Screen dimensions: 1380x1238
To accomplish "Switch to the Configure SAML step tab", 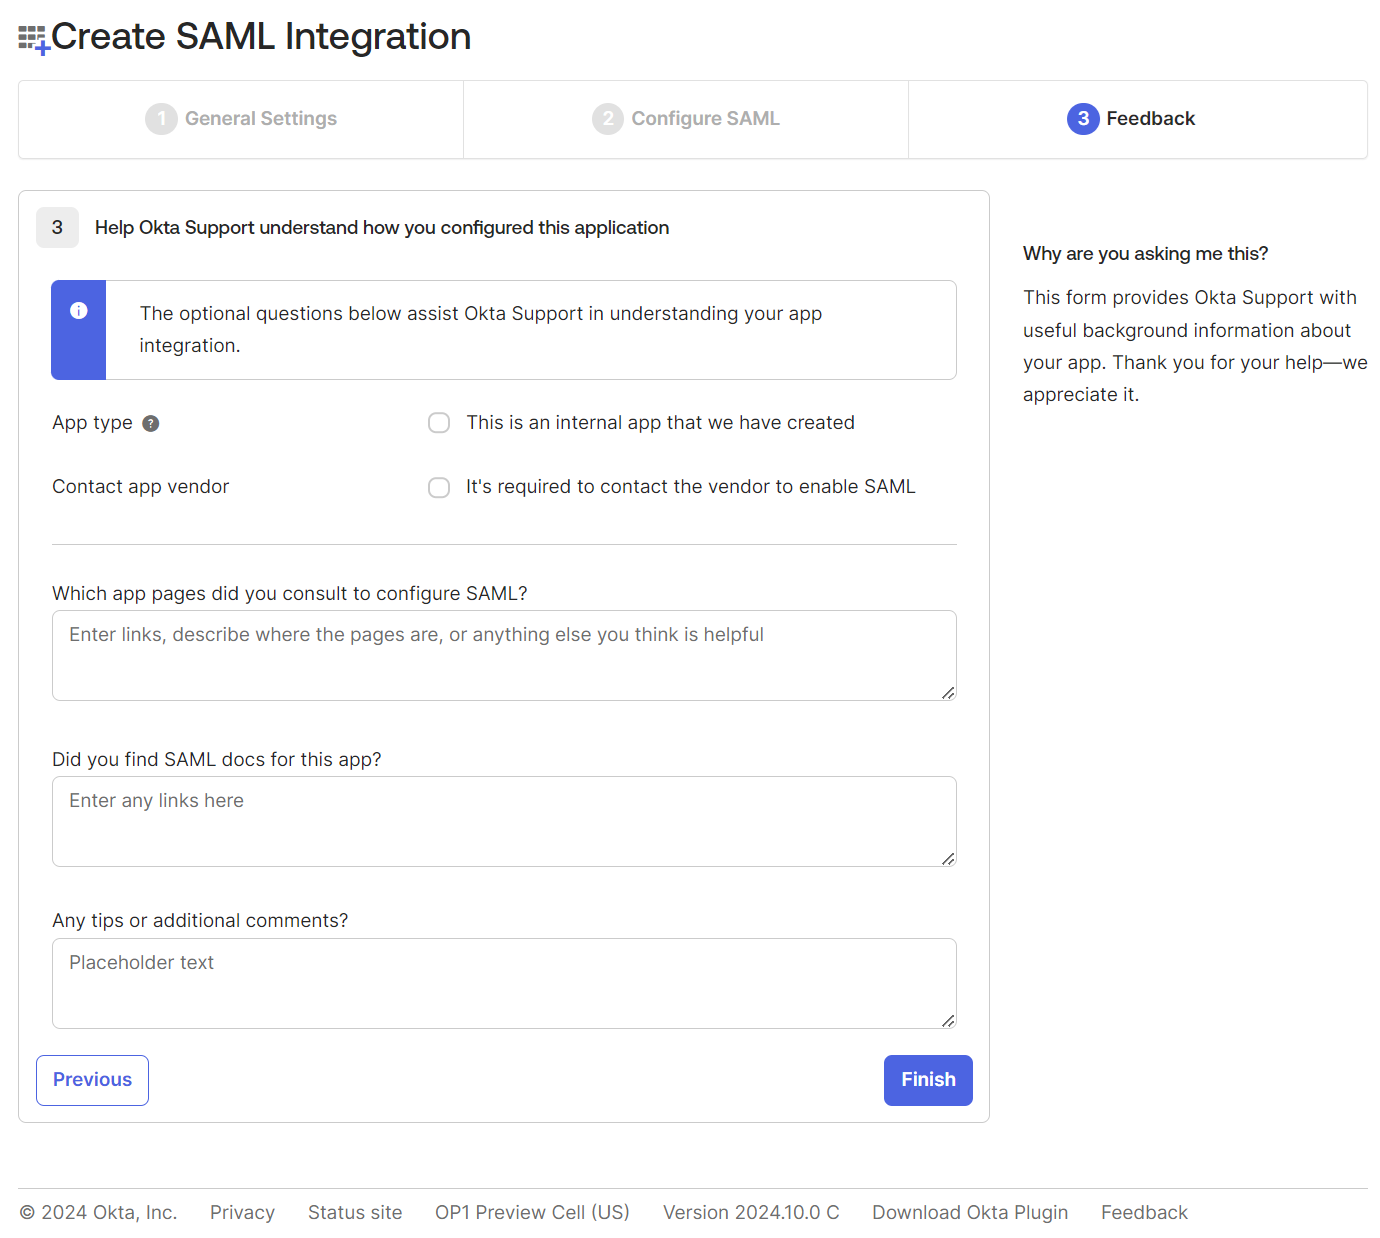I will pos(705,119).
